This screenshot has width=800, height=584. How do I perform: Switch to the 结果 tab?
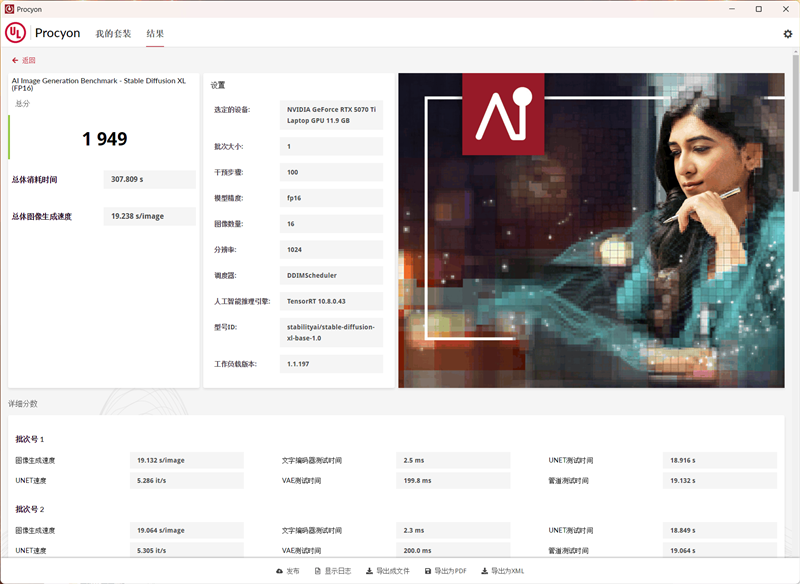(x=155, y=34)
